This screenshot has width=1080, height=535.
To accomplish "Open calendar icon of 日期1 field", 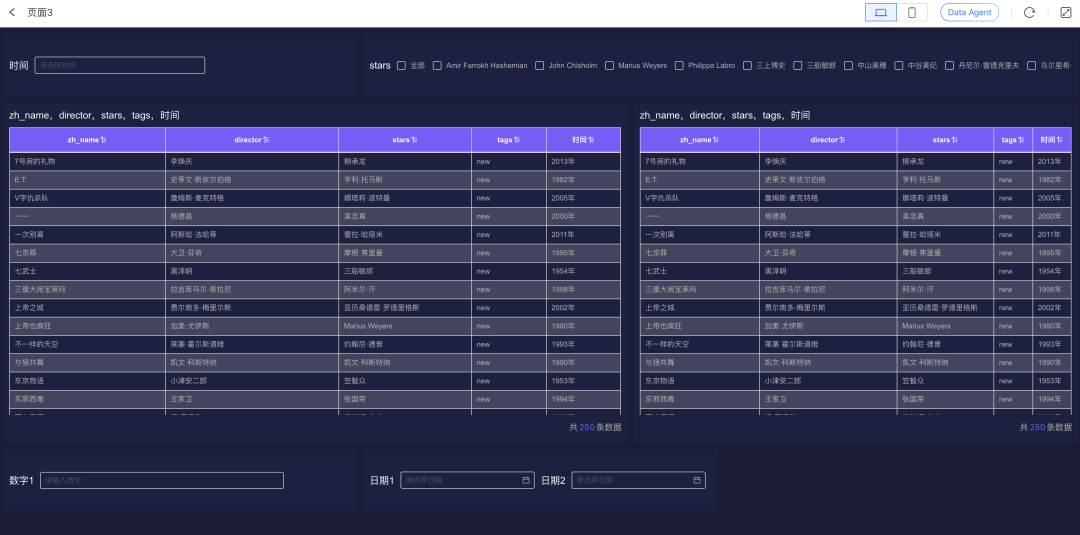I will pyautogui.click(x=526, y=480).
